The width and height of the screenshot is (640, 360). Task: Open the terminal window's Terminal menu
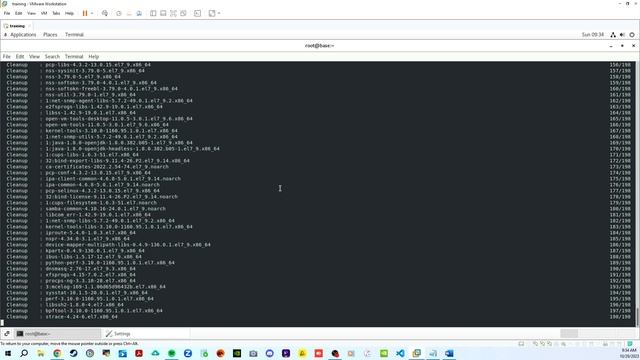click(x=74, y=56)
